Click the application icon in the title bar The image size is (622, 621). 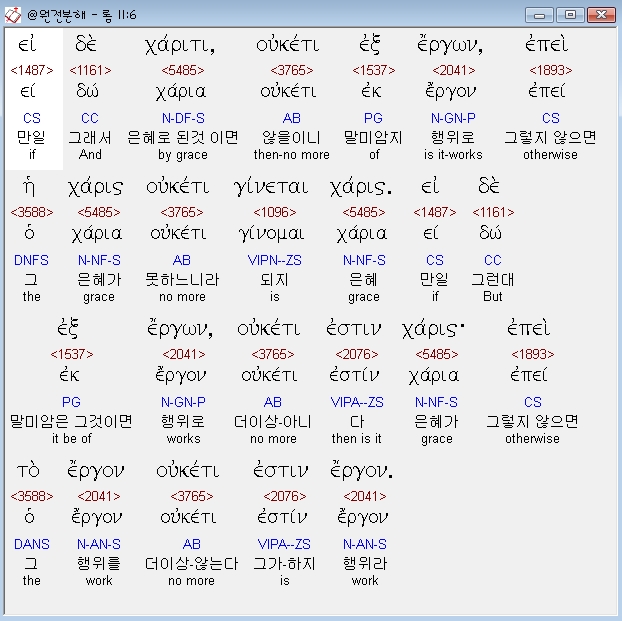tap(12, 15)
